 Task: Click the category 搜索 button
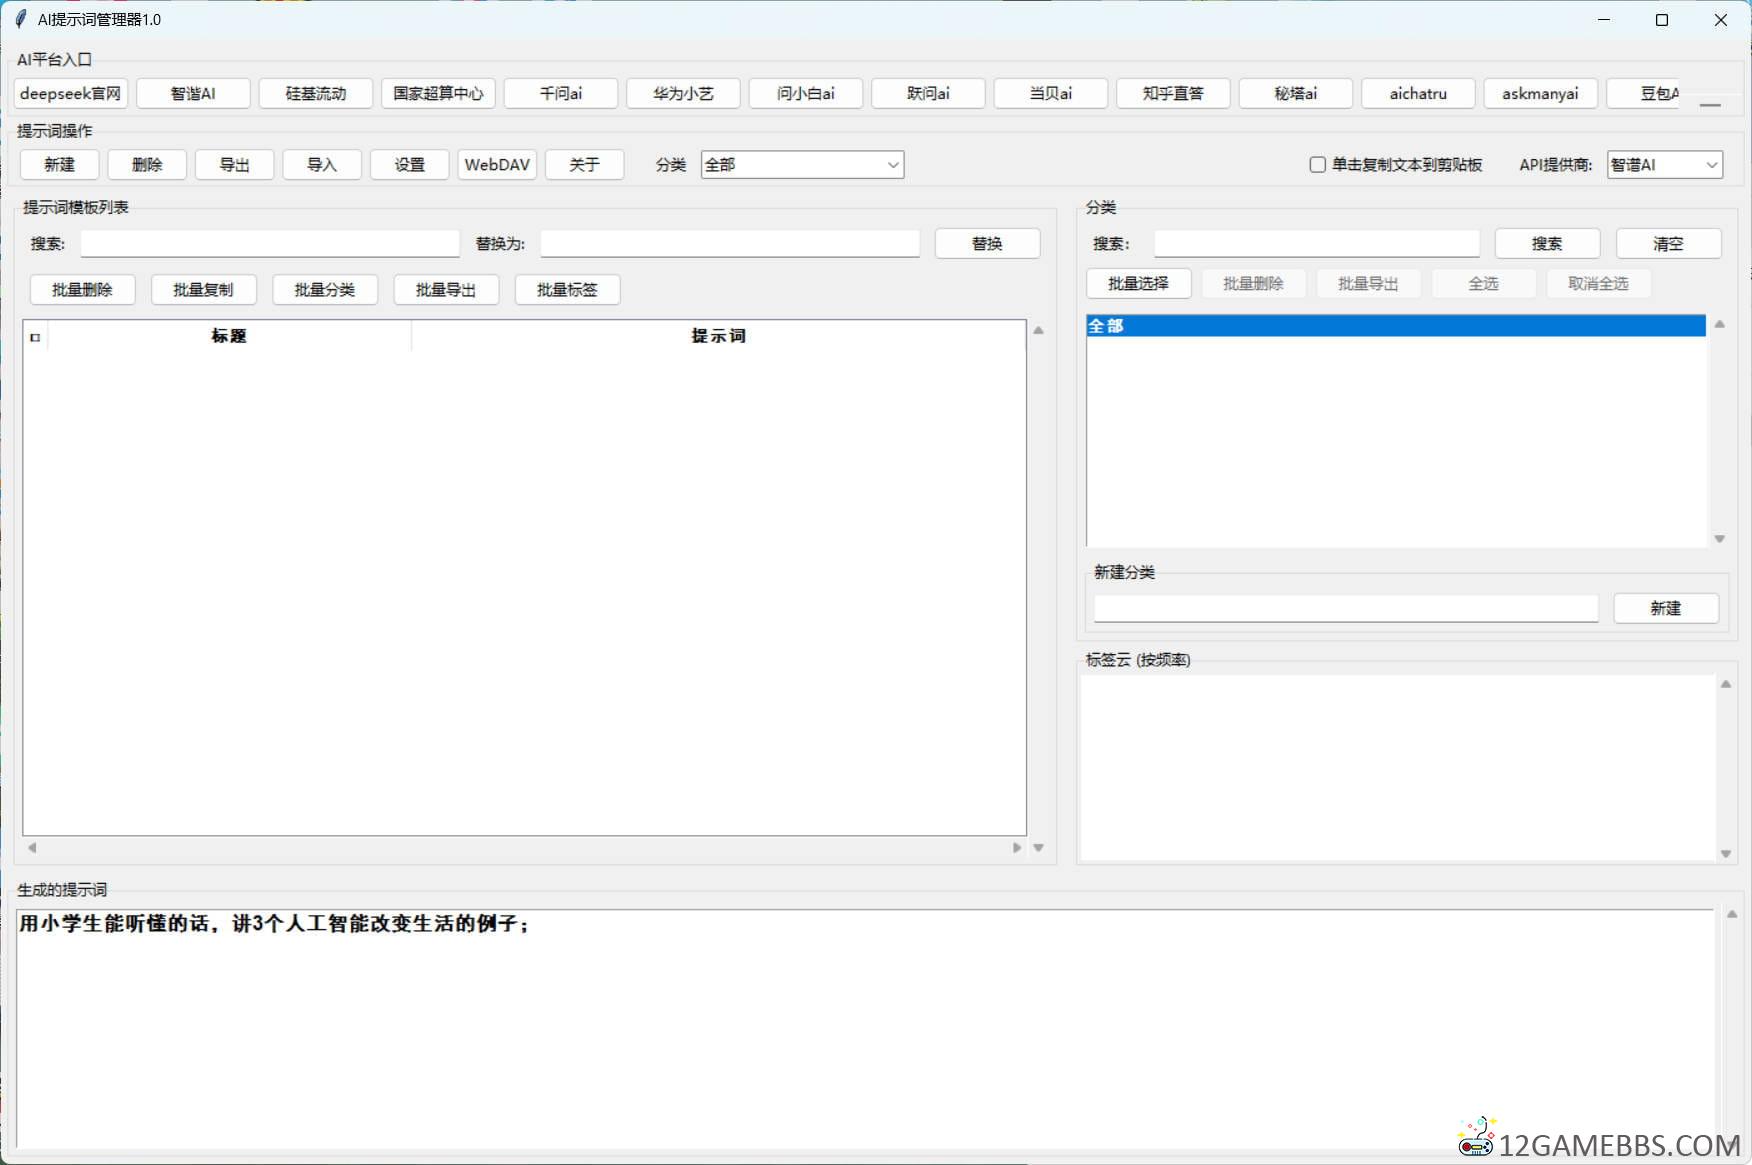[1548, 243]
